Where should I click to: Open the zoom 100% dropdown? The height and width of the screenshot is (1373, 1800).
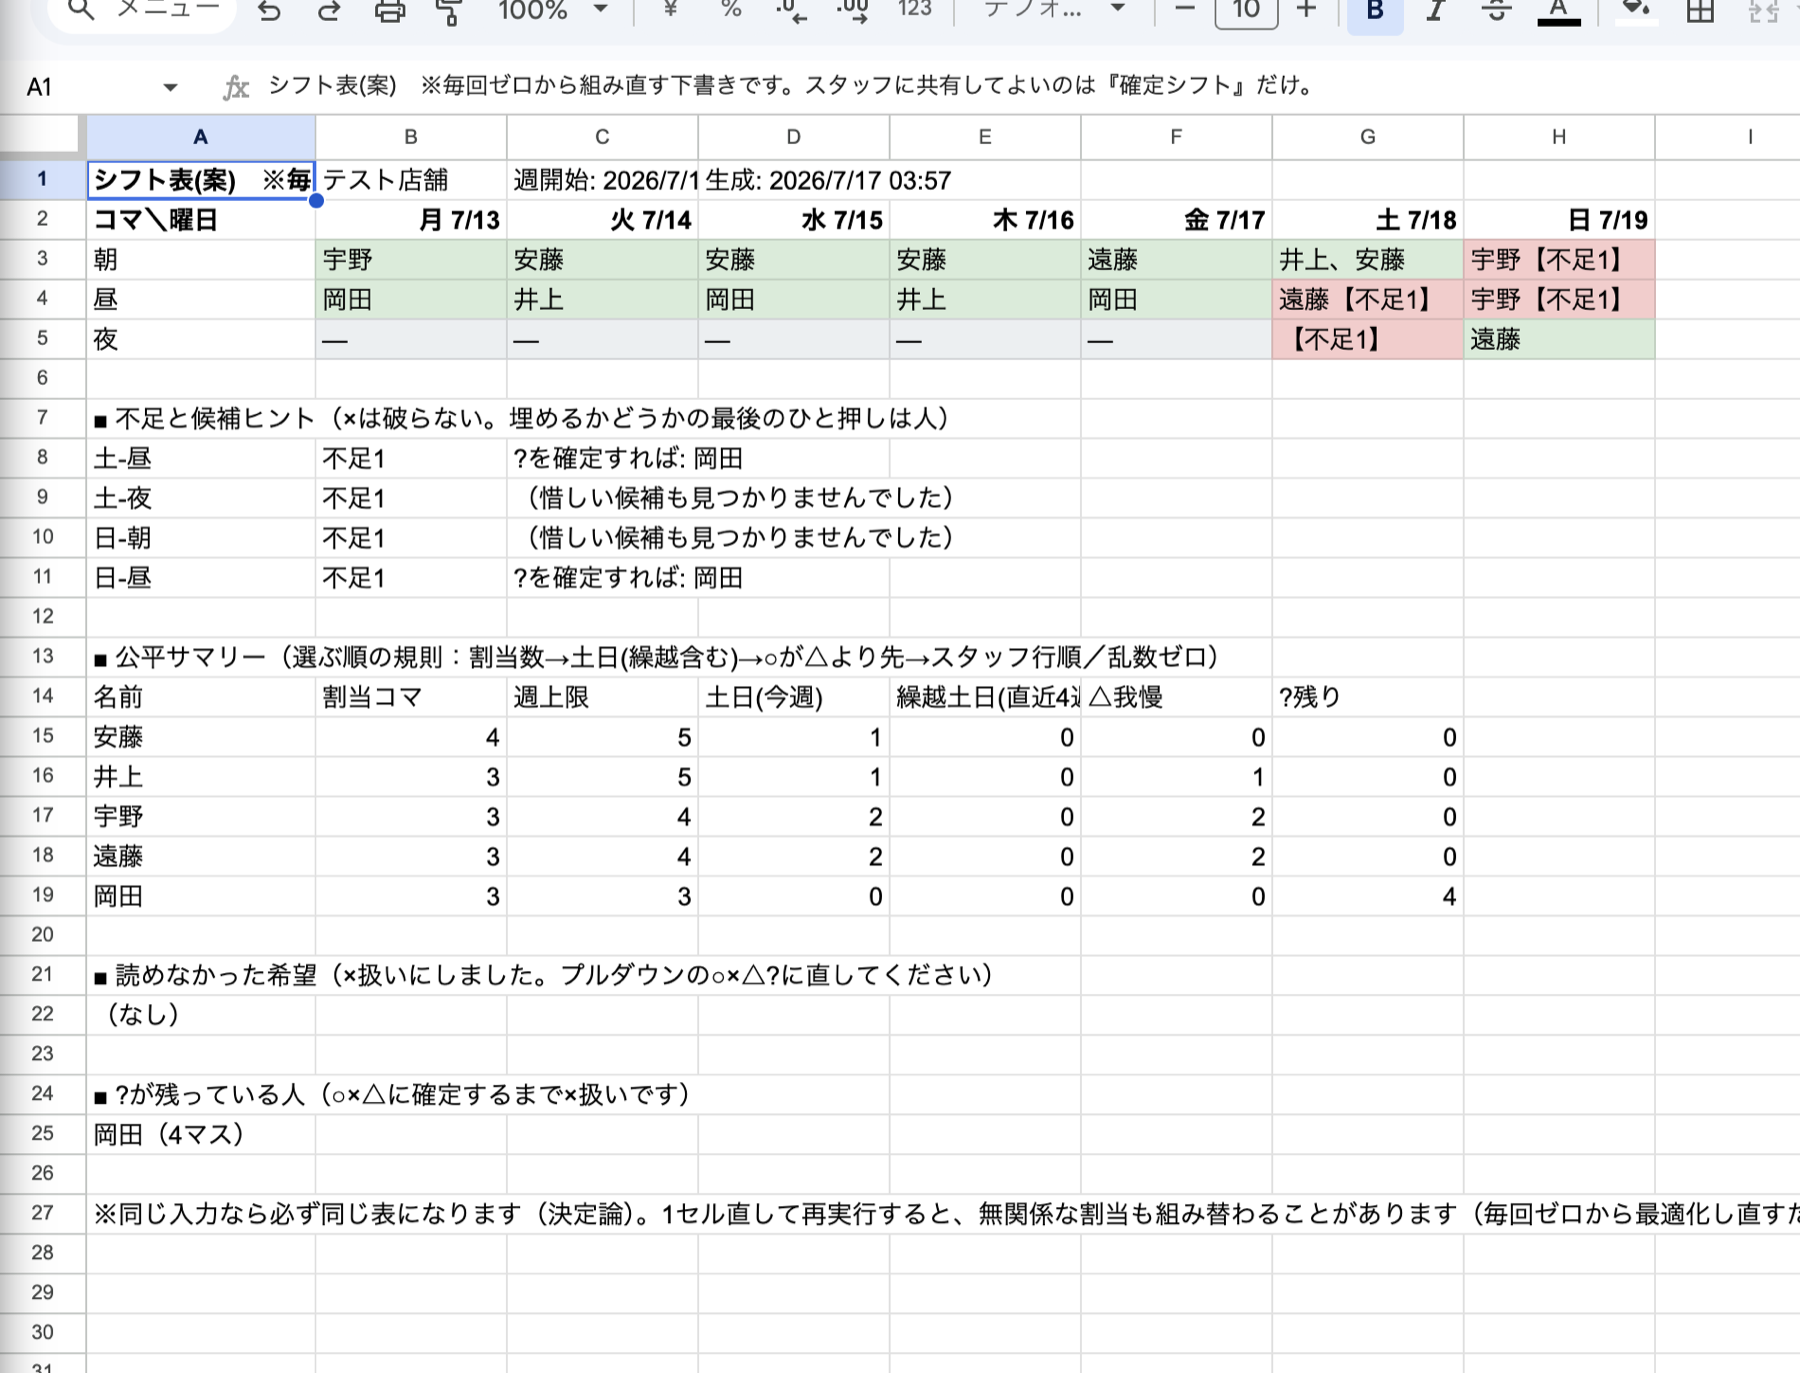pos(553,10)
